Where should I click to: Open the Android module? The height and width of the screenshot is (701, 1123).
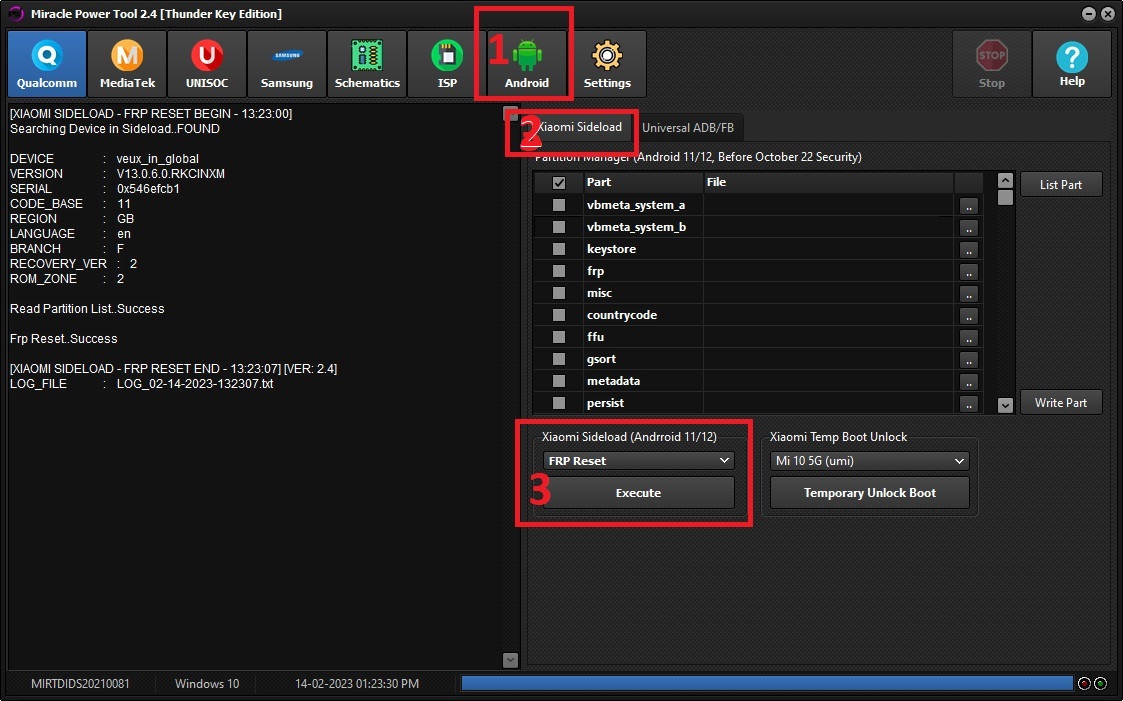click(527, 64)
